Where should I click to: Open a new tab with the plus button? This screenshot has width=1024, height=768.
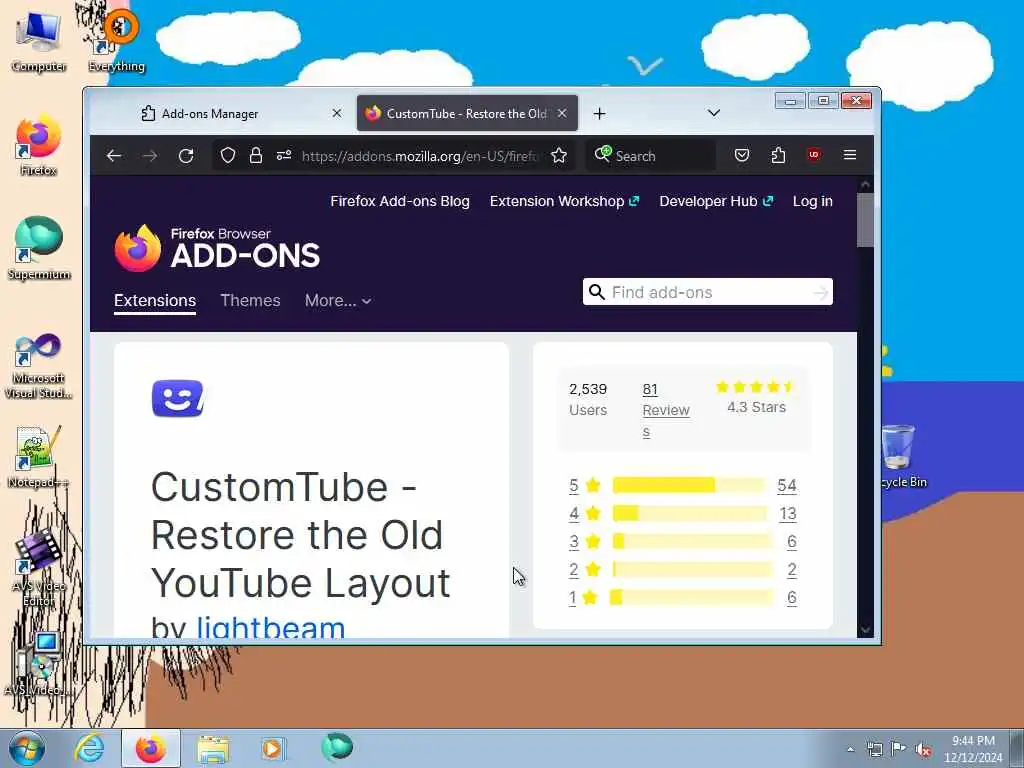click(600, 114)
